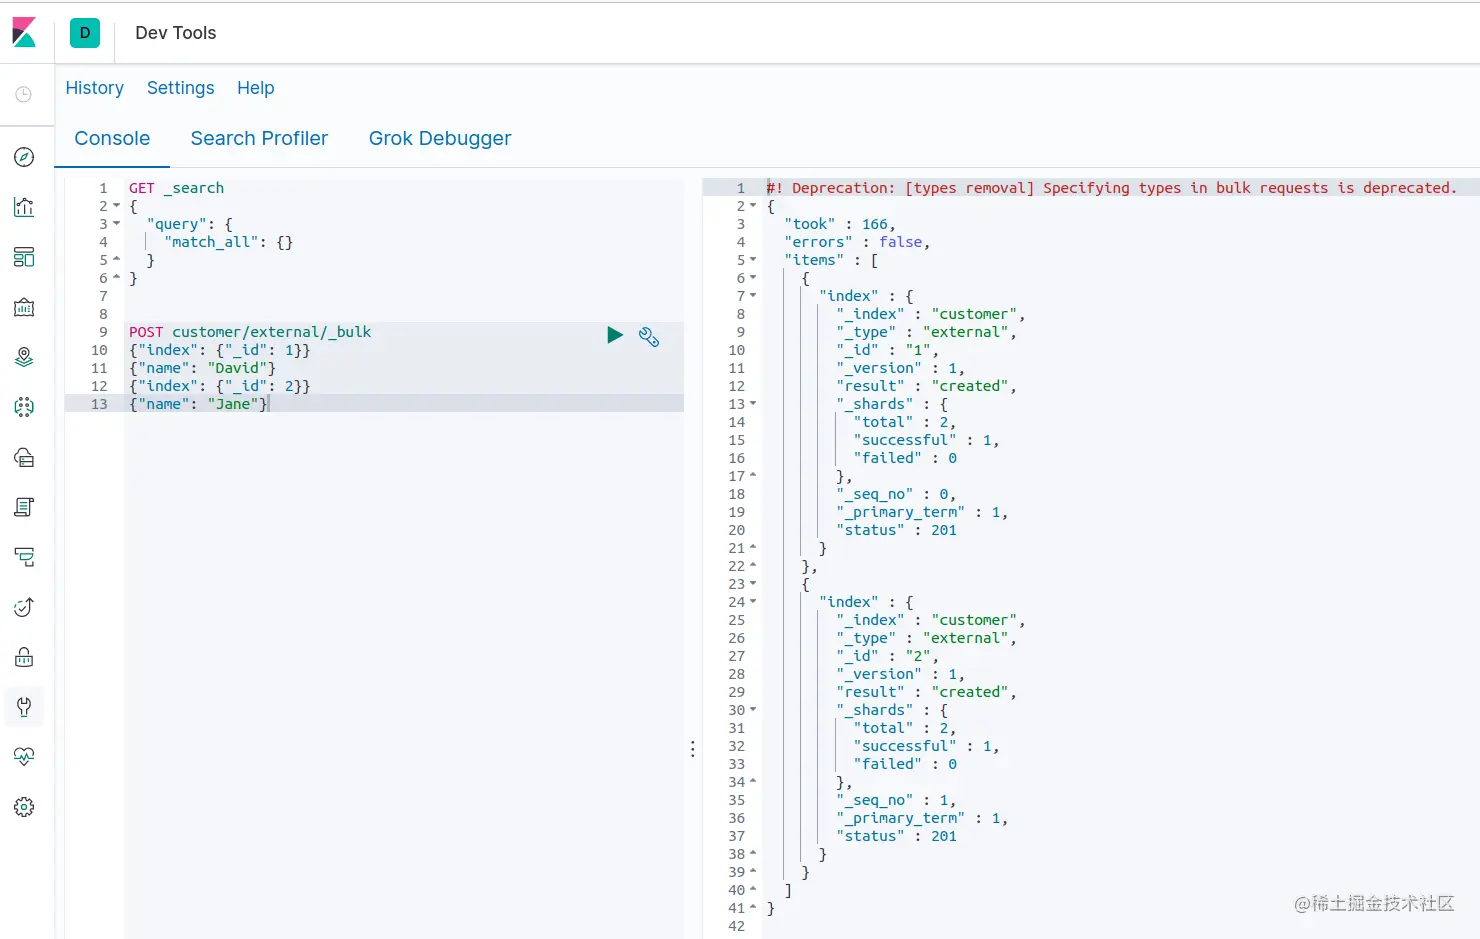The width and height of the screenshot is (1480, 939).
Task: Collapse _shards fold arrow at line 30
Action: (x=753, y=710)
